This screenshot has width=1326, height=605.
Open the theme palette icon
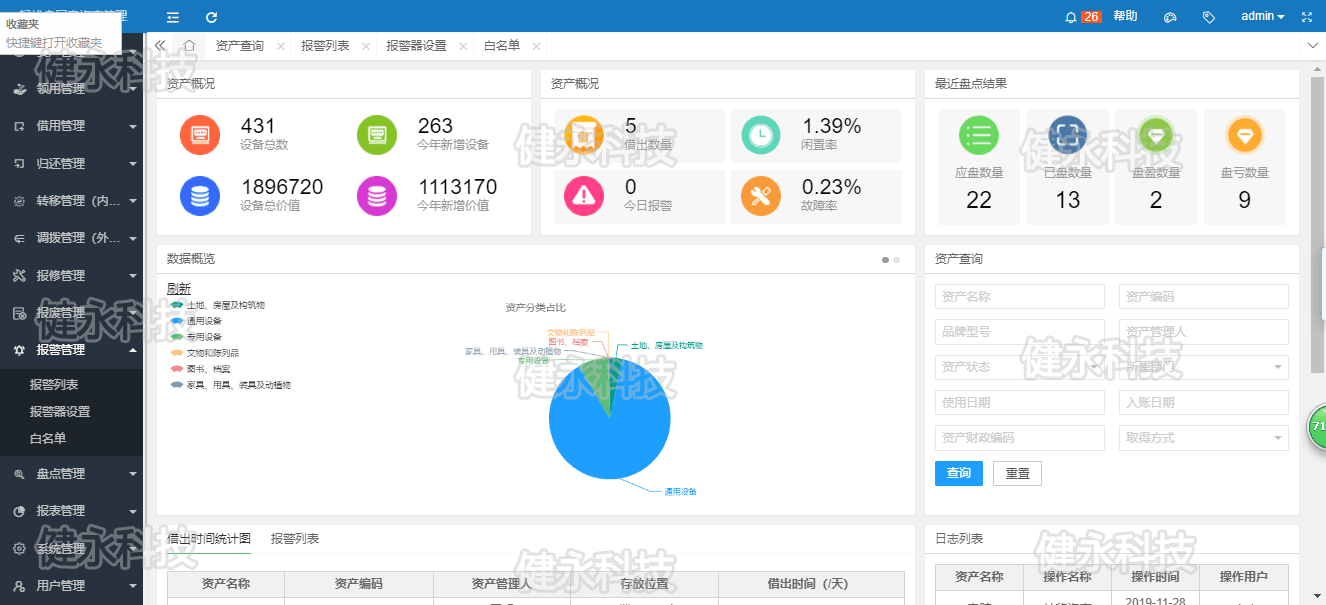pyautogui.click(x=1171, y=17)
